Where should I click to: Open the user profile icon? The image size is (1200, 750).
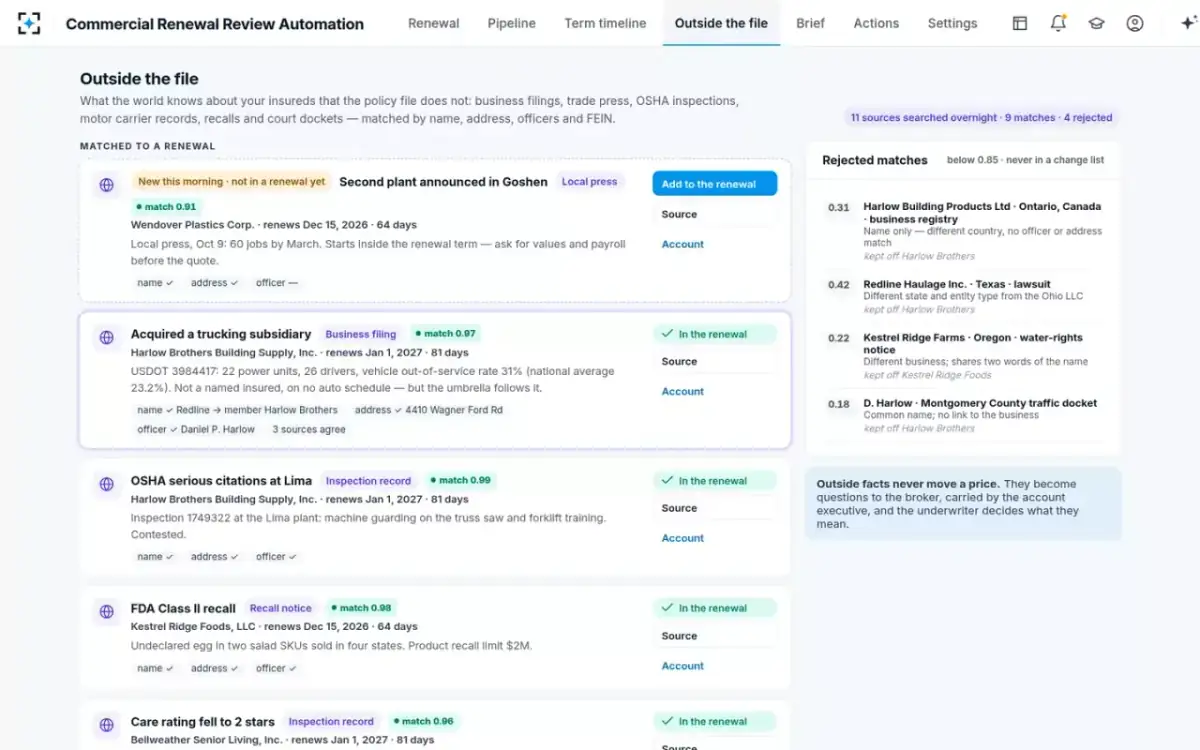click(1134, 23)
